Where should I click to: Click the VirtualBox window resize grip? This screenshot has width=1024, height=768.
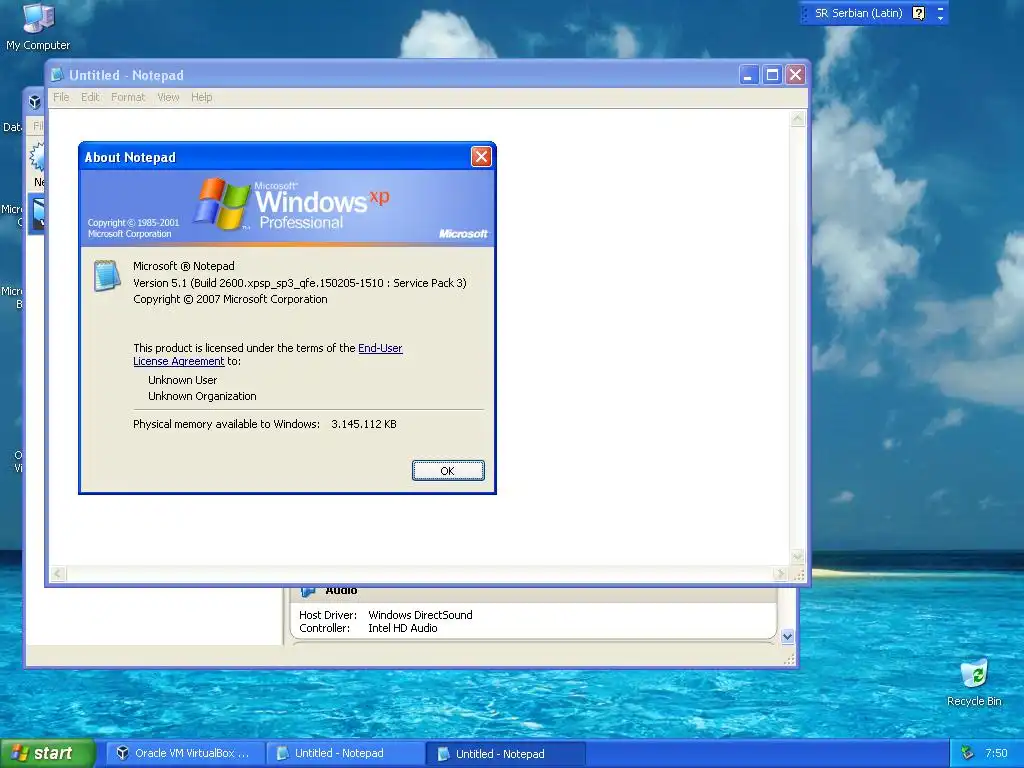coord(789,660)
